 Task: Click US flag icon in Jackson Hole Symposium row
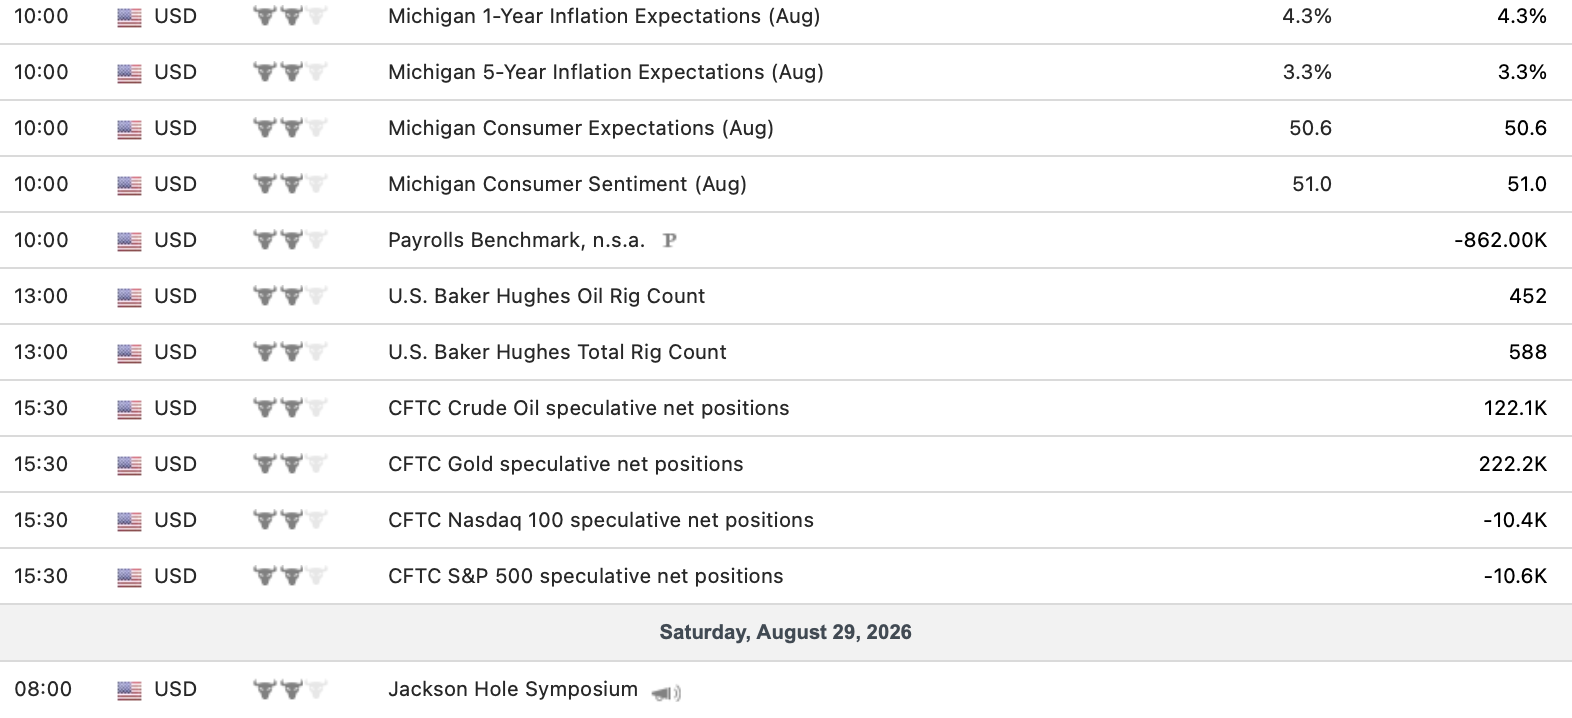(x=129, y=690)
